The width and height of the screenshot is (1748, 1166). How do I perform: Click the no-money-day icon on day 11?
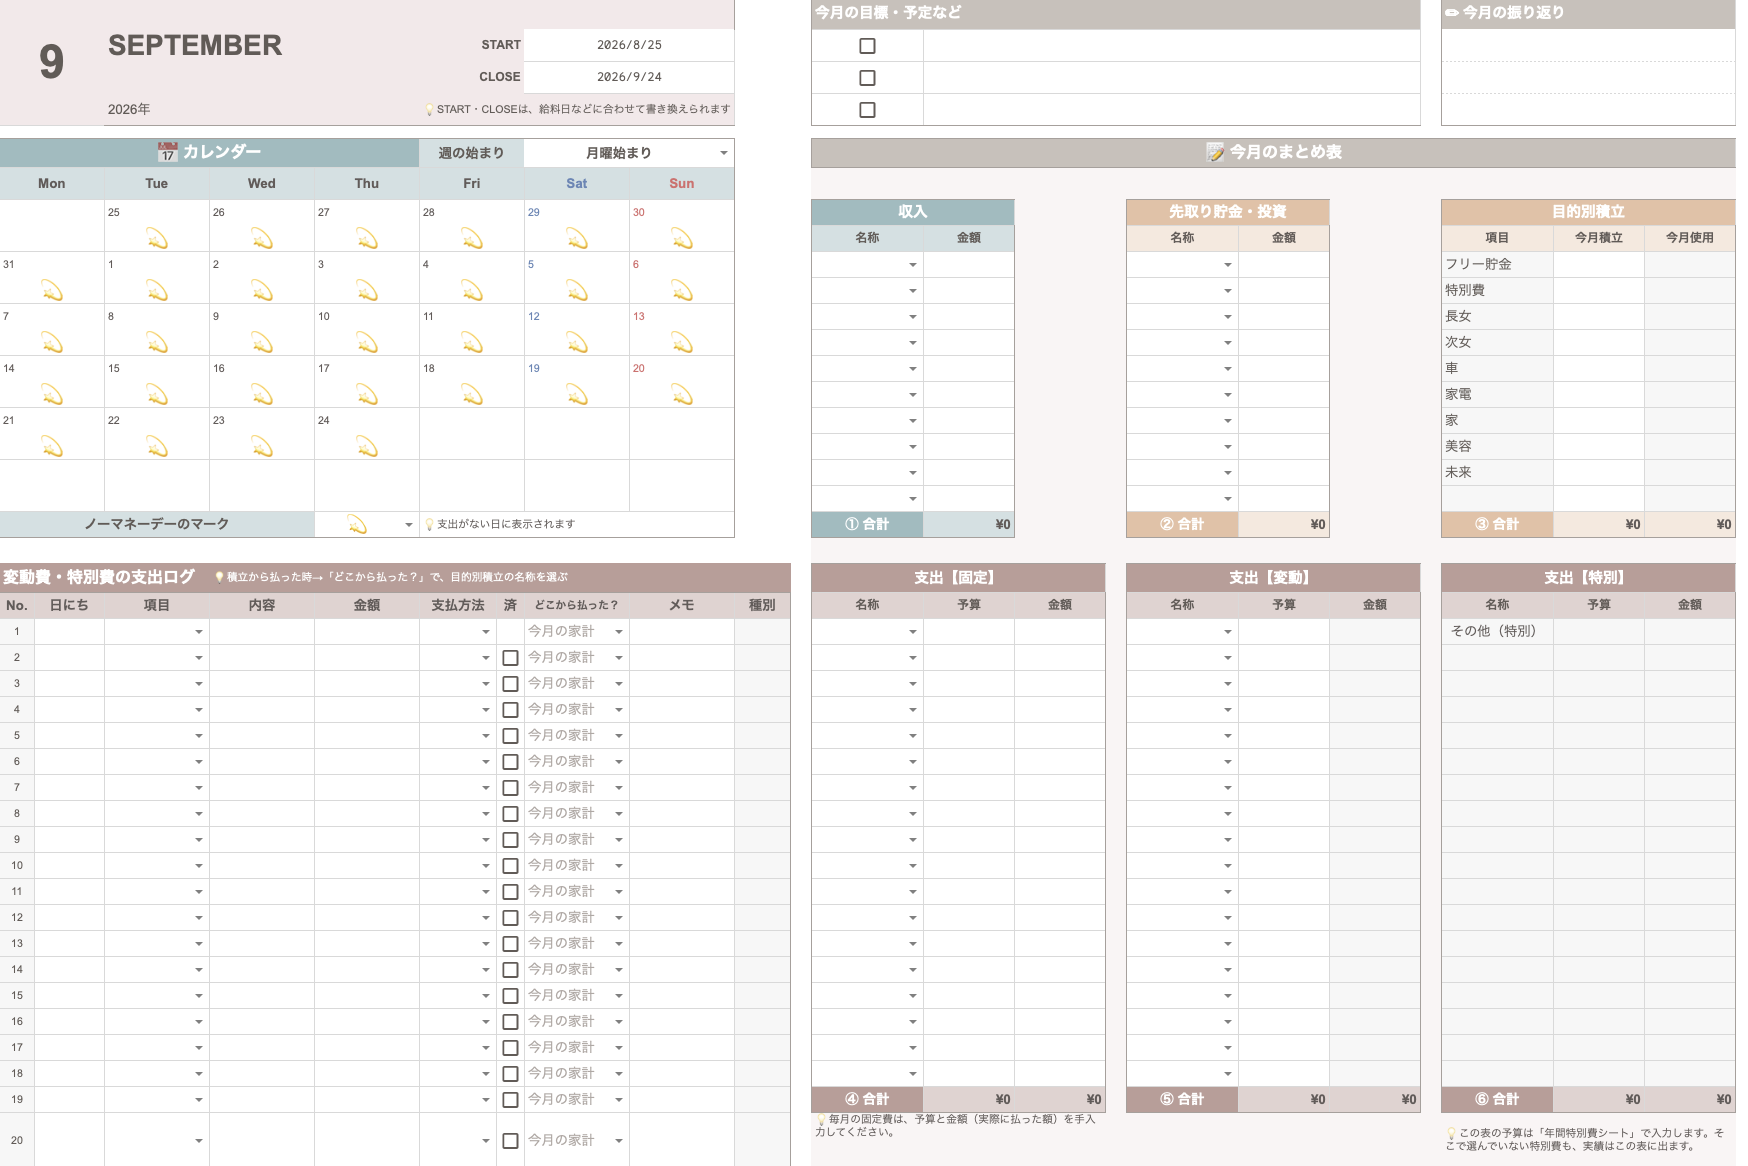472,343
